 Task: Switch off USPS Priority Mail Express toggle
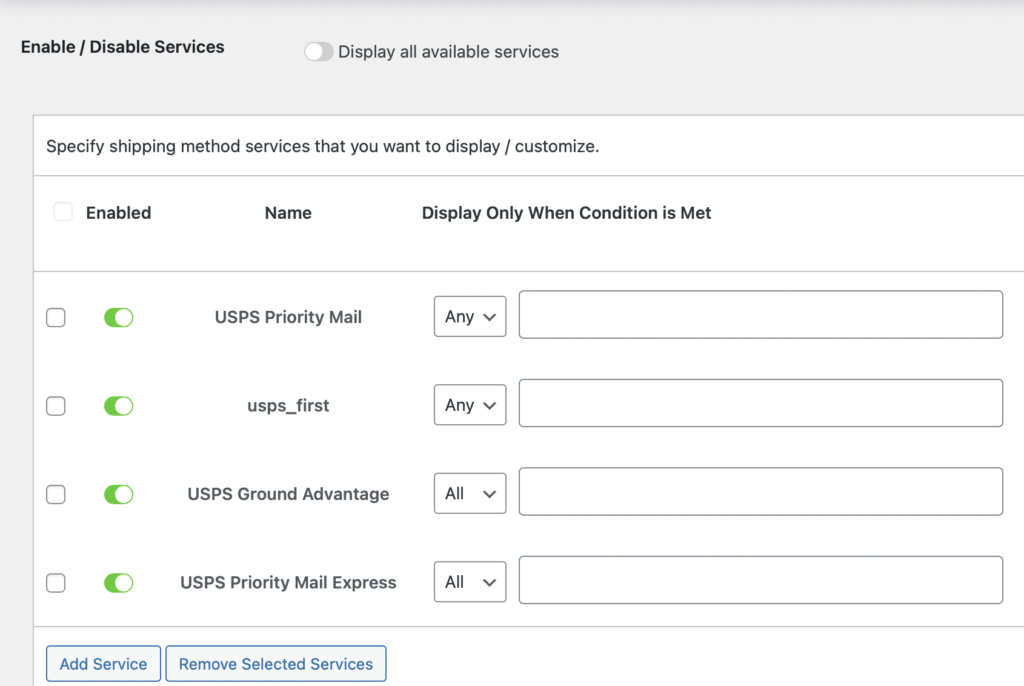(x=118, y=583)
